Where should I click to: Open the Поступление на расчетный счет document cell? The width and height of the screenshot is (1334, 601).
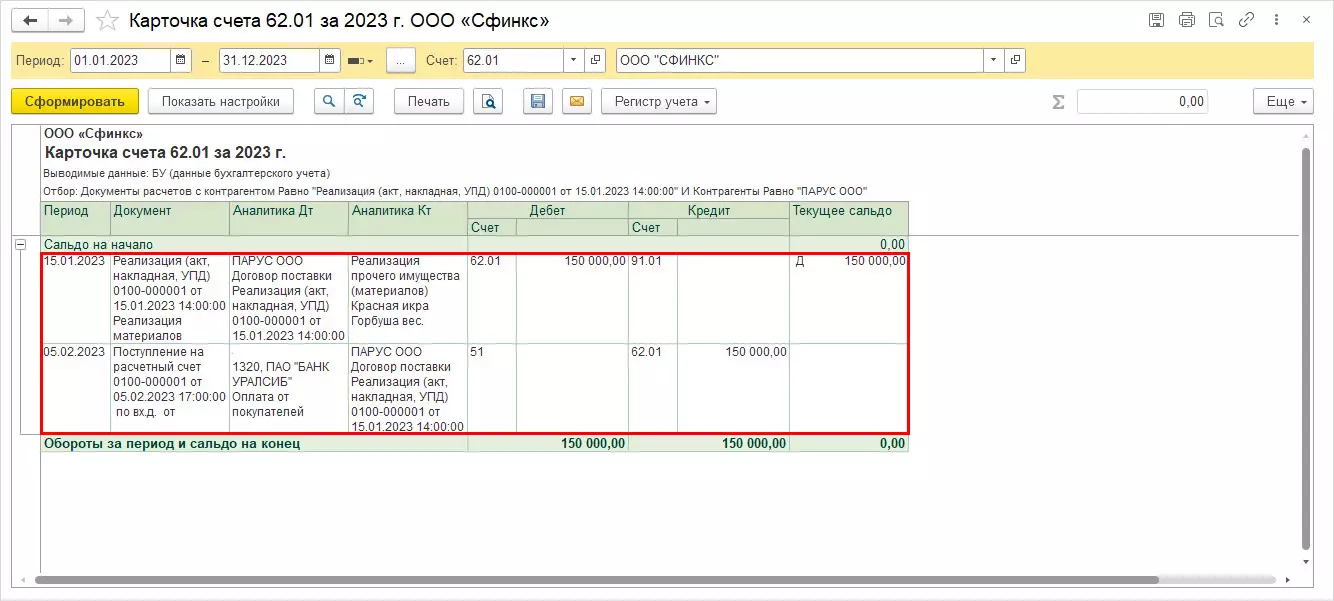[170, 389]
